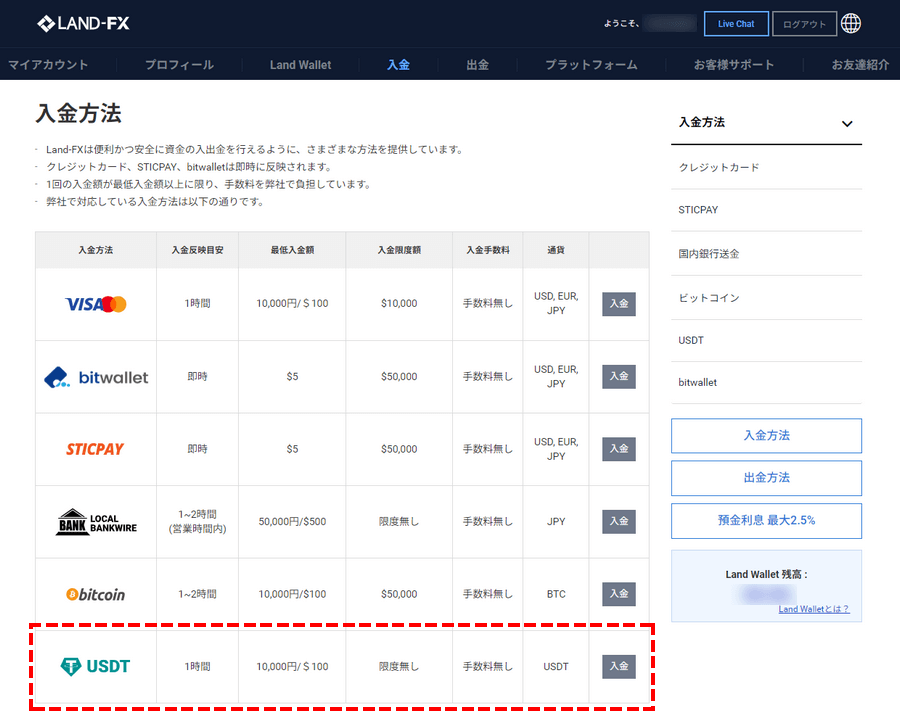Select ビットコイン in sidebar

coord(766,298)
